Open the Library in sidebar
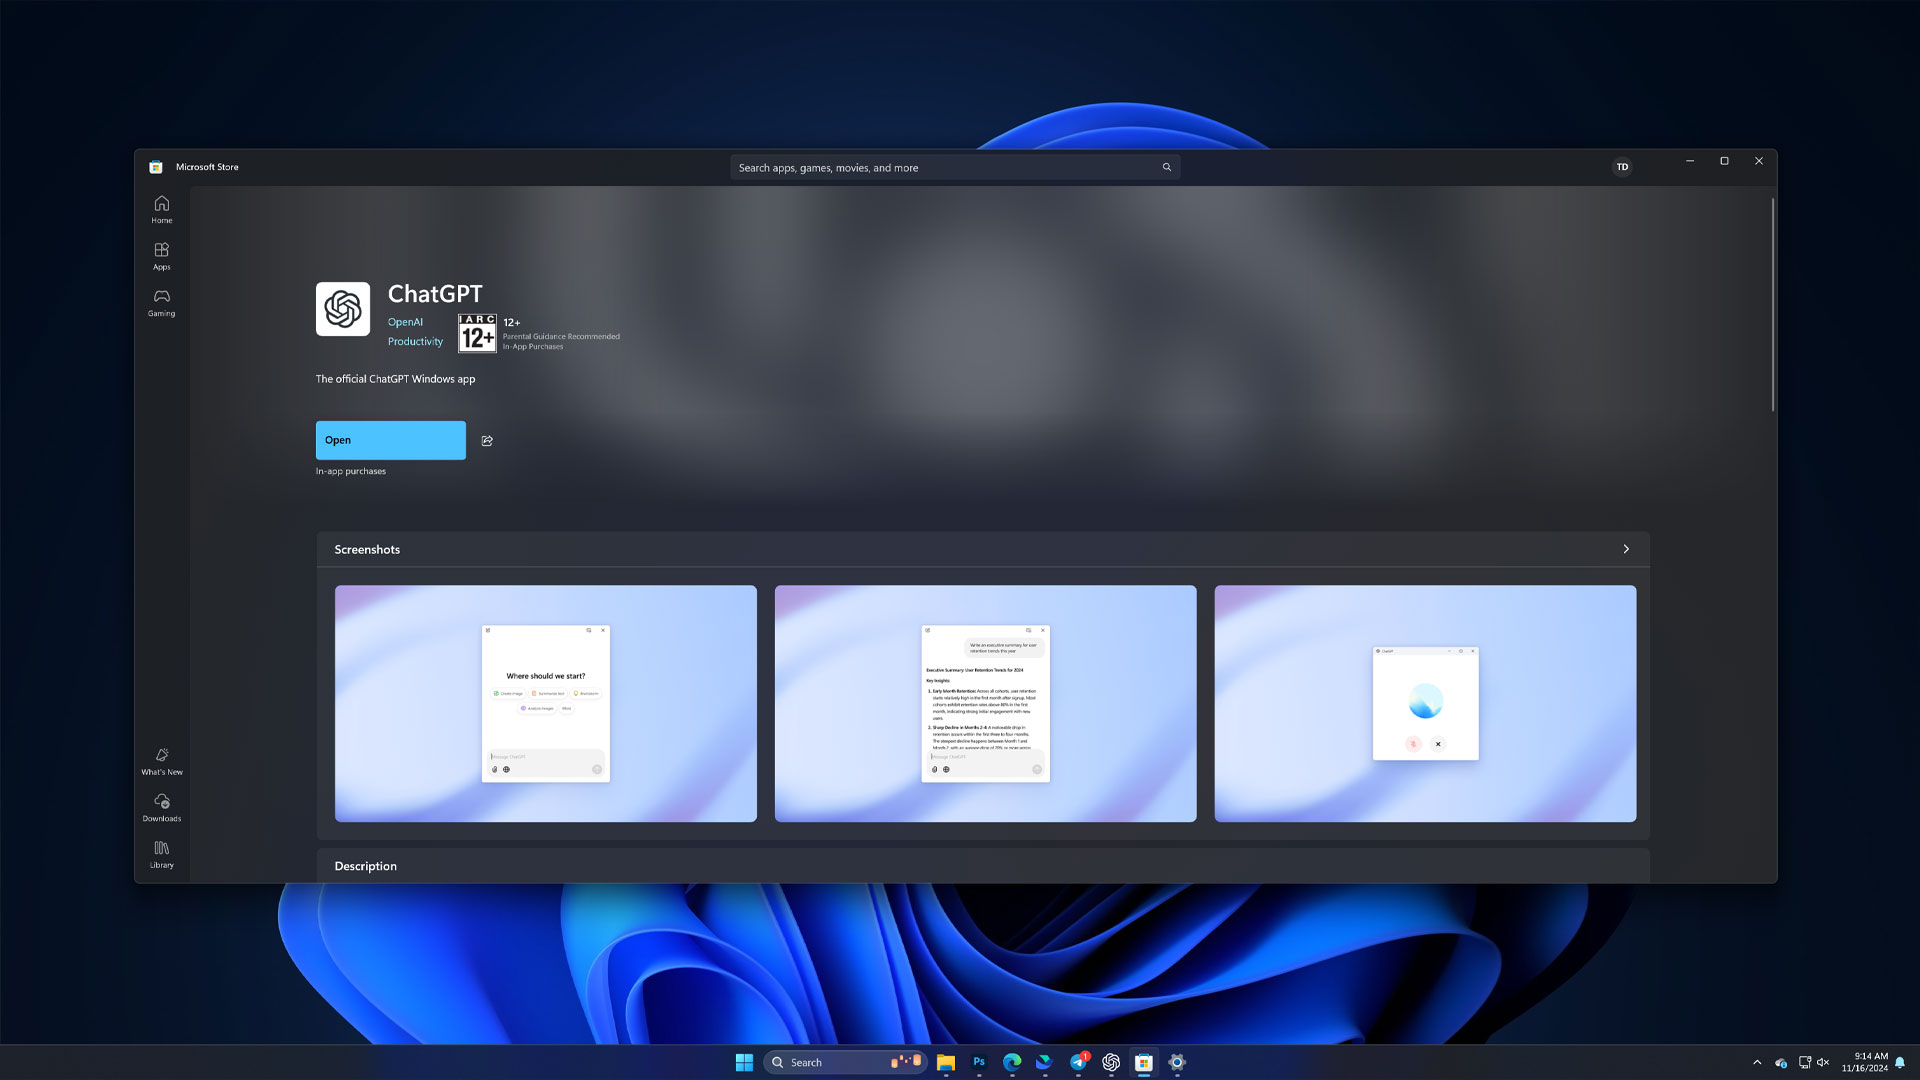This screenshot has width=1920, height=1080. tap(161, 854)
